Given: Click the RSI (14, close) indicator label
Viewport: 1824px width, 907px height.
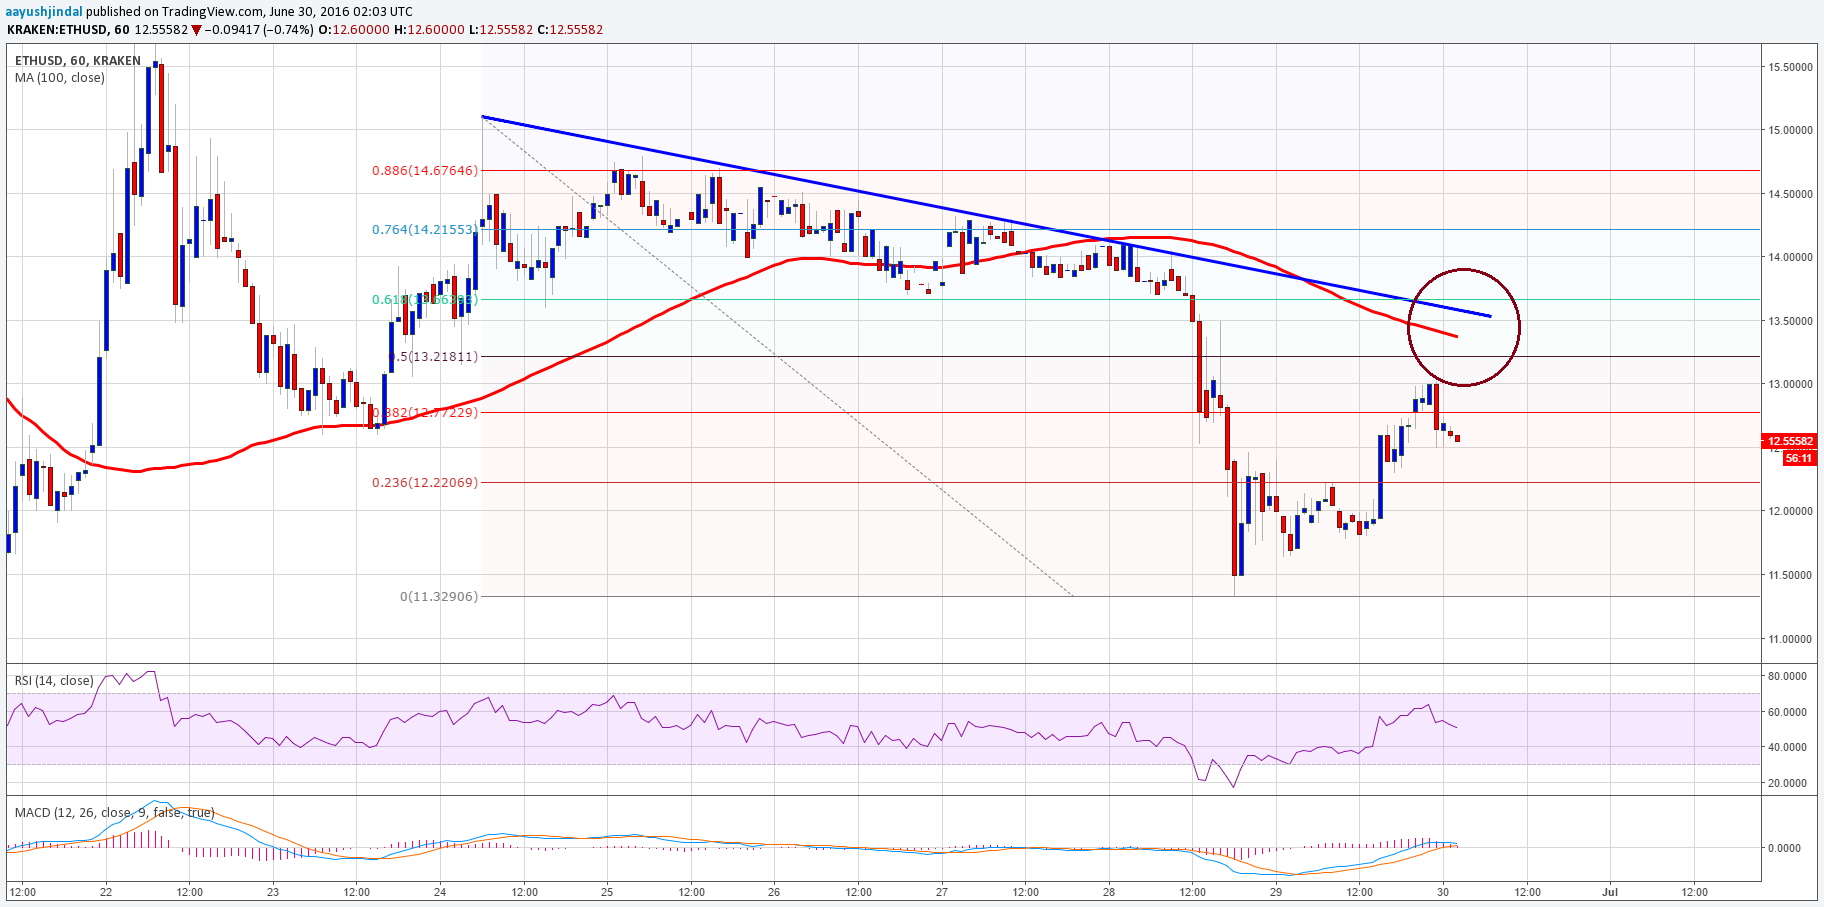Looking at the screenshot, I should pos(54,681).
